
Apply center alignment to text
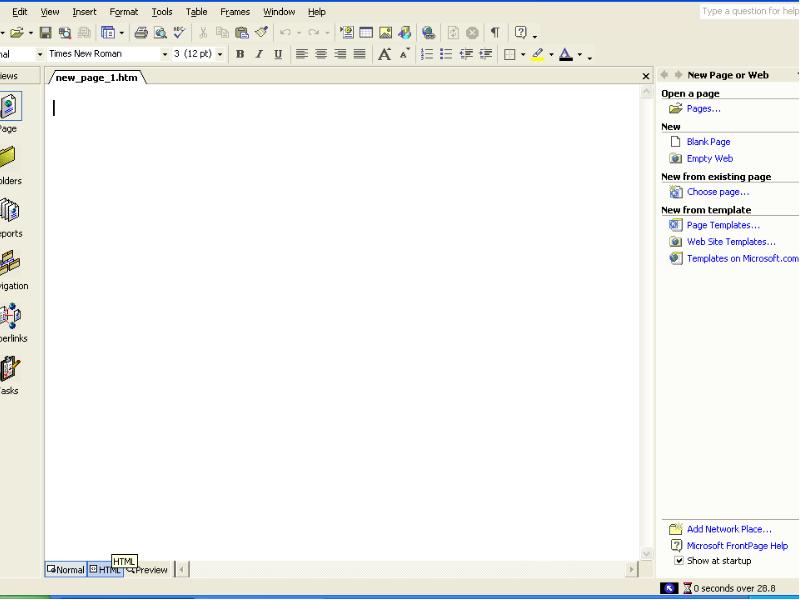tap(321, 54)
